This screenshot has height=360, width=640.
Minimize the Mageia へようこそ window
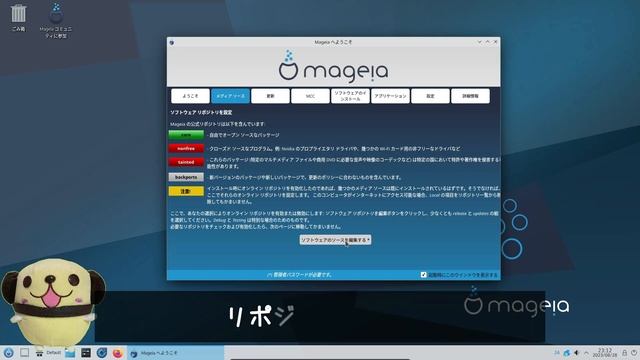[480, 42]
